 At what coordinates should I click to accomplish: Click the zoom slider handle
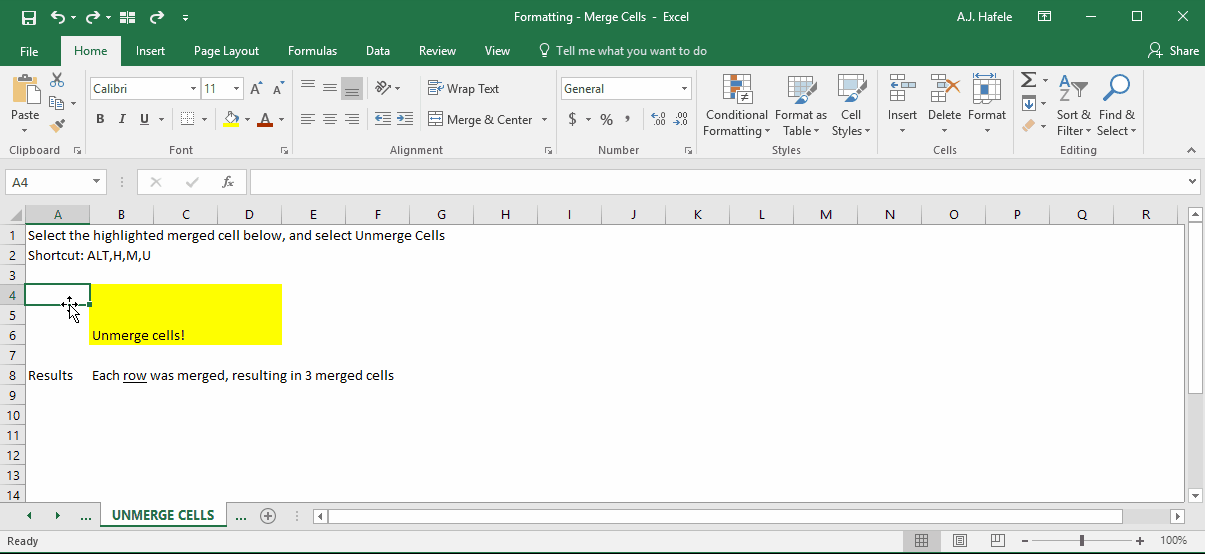click(1081, 541)
